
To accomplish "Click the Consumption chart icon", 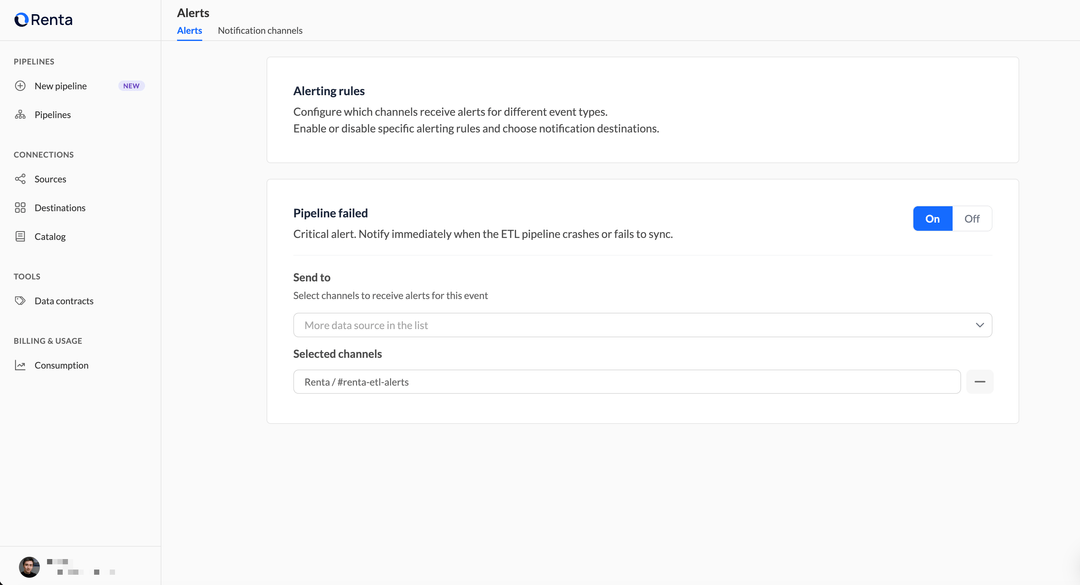I will [20, 365].
